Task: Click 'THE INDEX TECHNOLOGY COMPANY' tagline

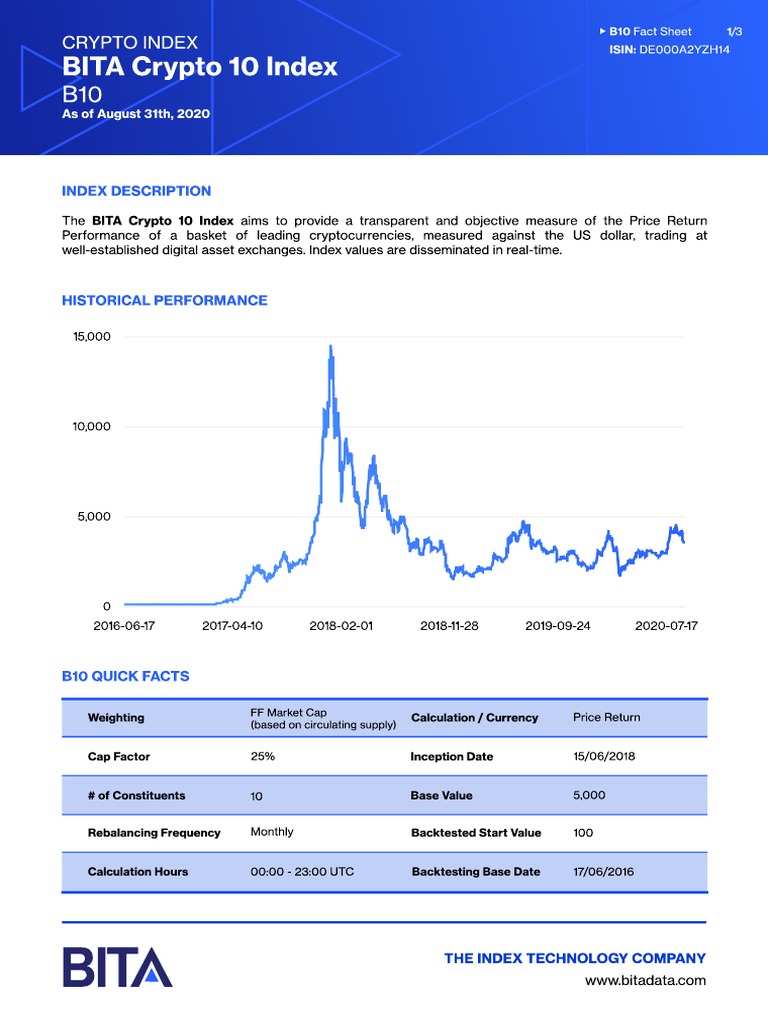Action: tap(575, 958)
